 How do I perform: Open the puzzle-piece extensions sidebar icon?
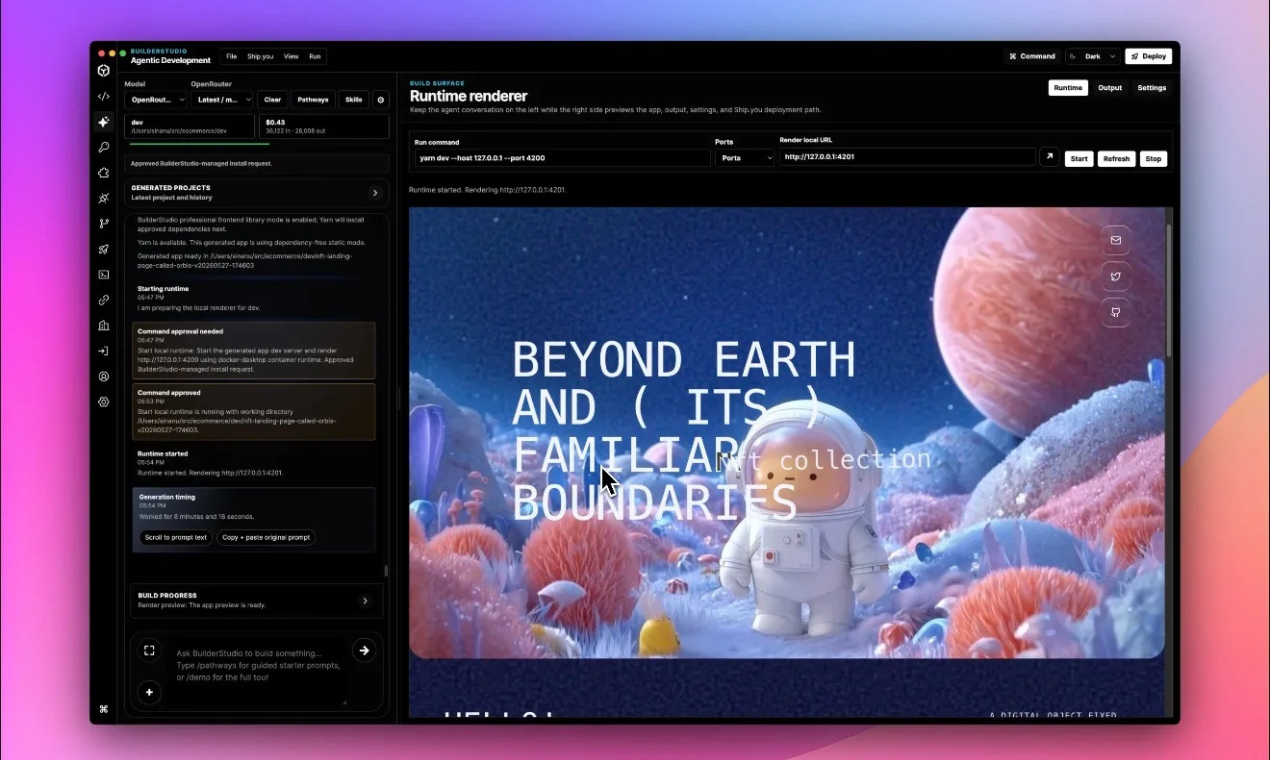[103, 173]
